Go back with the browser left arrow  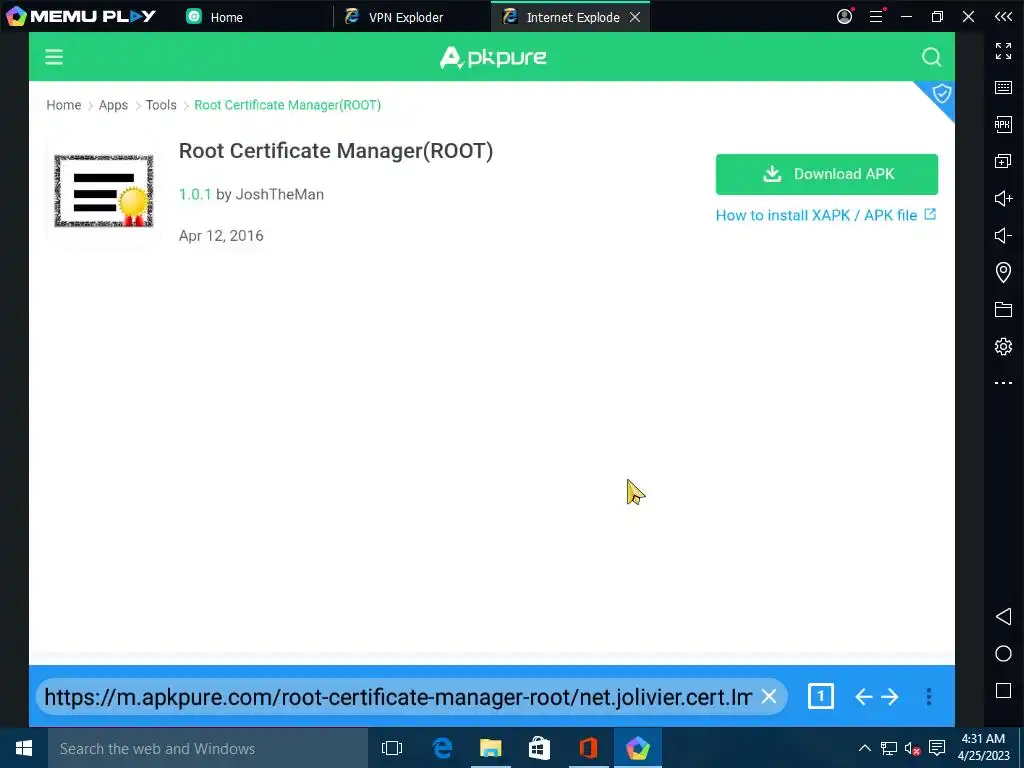863,697
